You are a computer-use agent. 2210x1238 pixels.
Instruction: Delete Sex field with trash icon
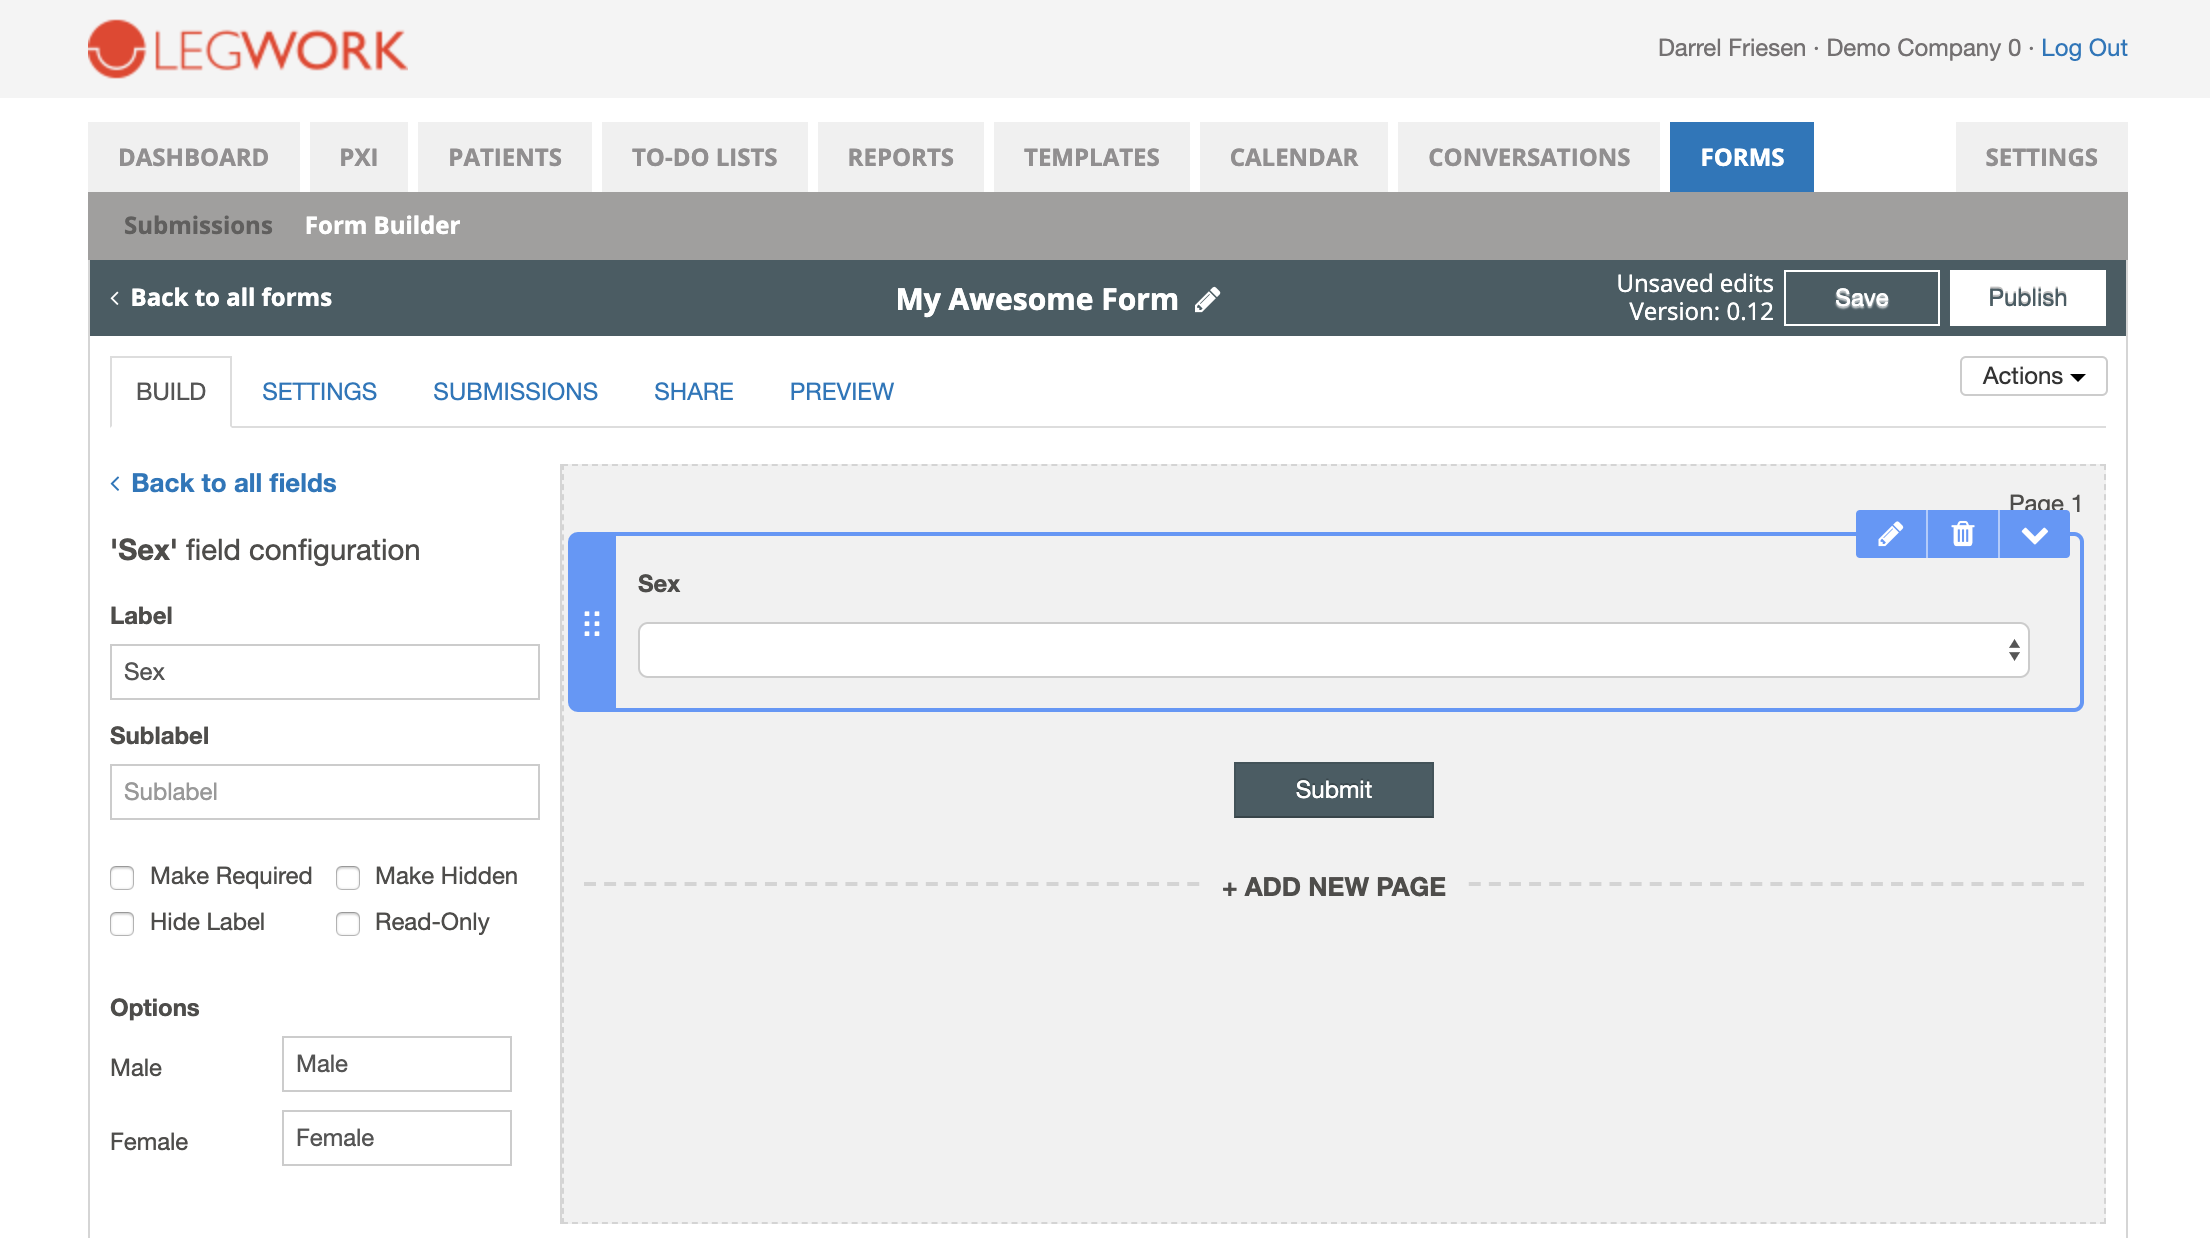pyautogui.click(x=1962, y=535)
